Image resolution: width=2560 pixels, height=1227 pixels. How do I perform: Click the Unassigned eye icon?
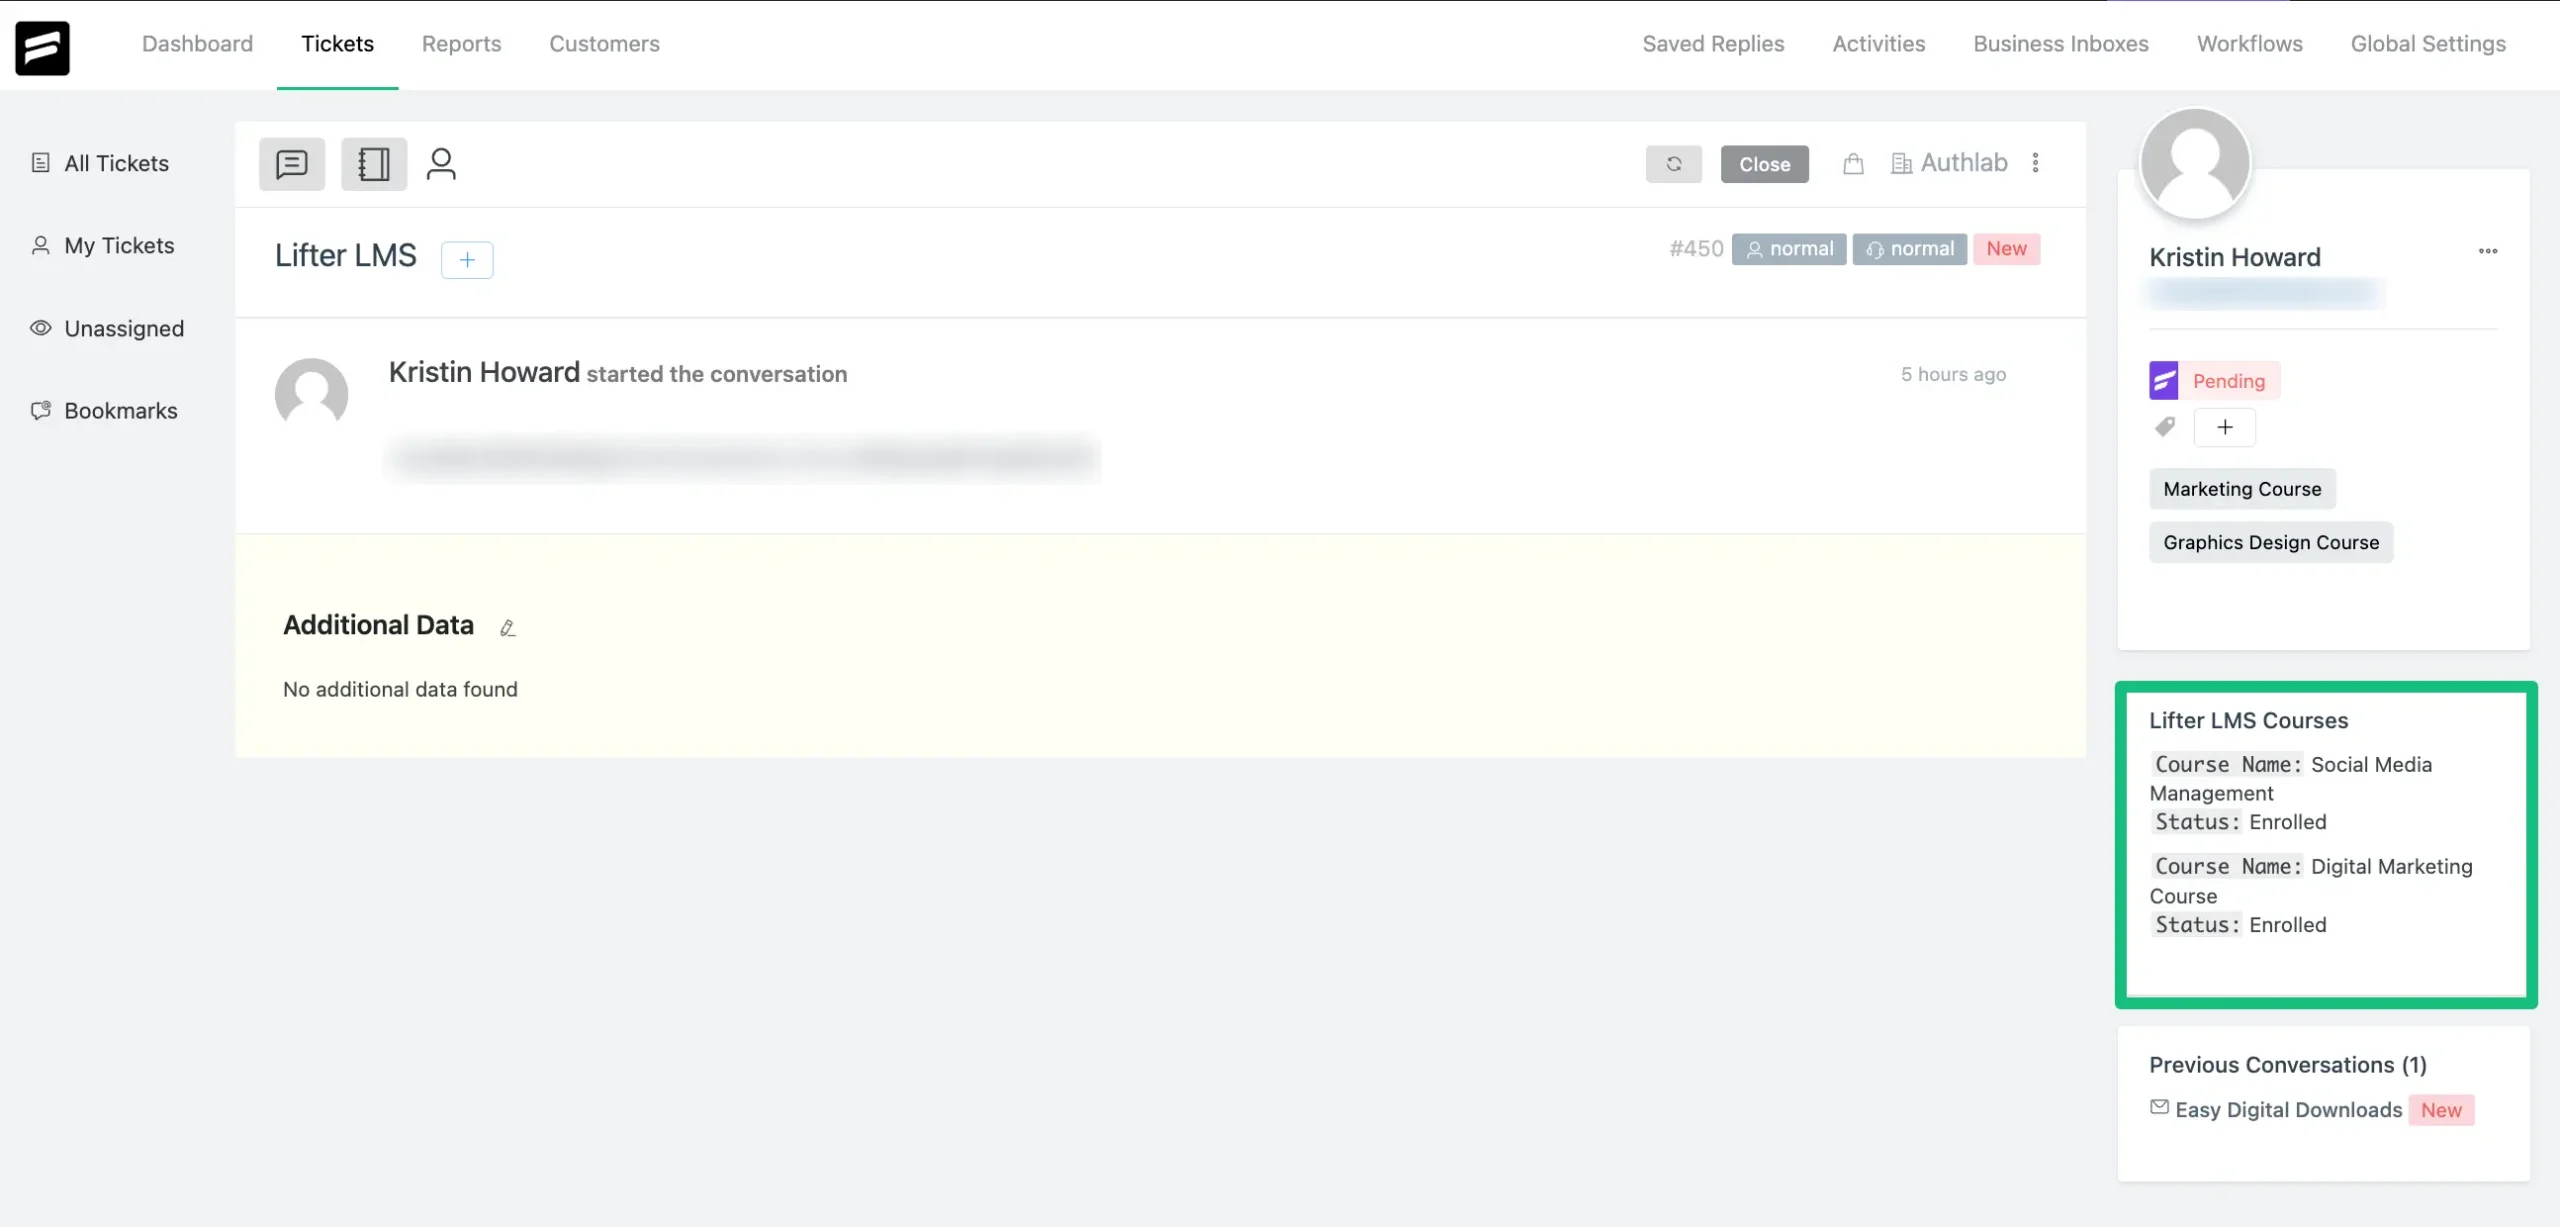[40, 328]
